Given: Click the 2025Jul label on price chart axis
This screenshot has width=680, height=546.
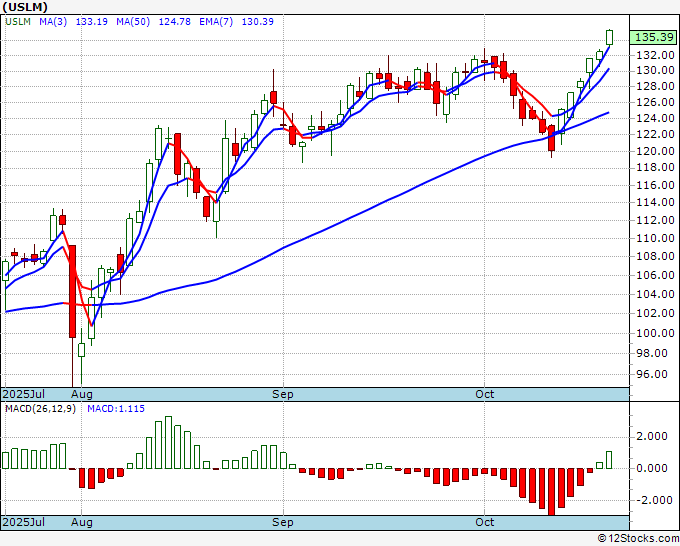Looking at the screenshot, I should (23, 394).
